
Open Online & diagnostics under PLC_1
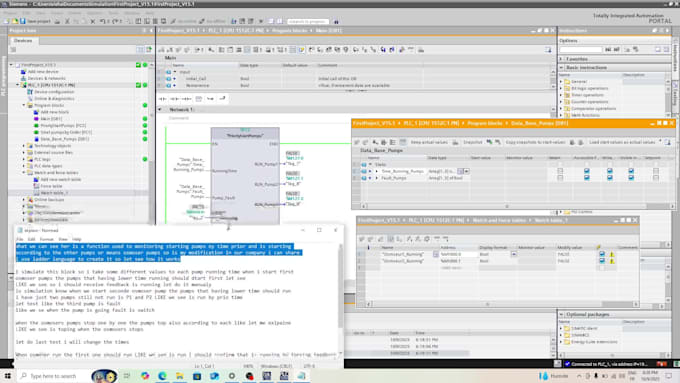pos(54,98)
